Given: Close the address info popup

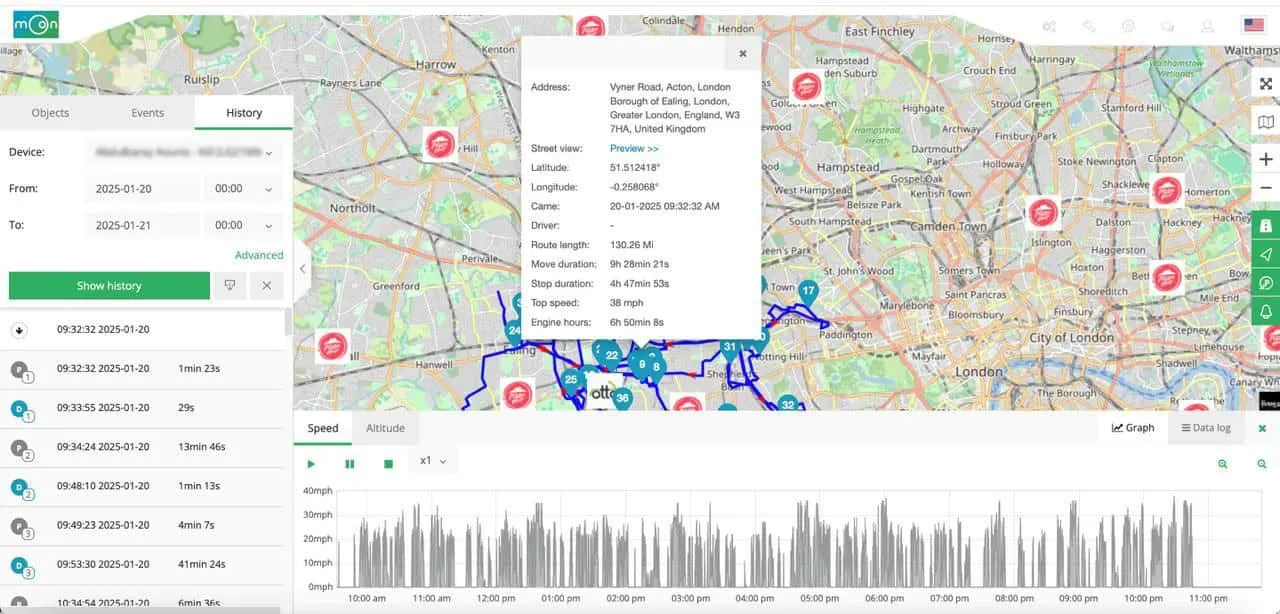Looking at the screenshot, I should (742, 54).
